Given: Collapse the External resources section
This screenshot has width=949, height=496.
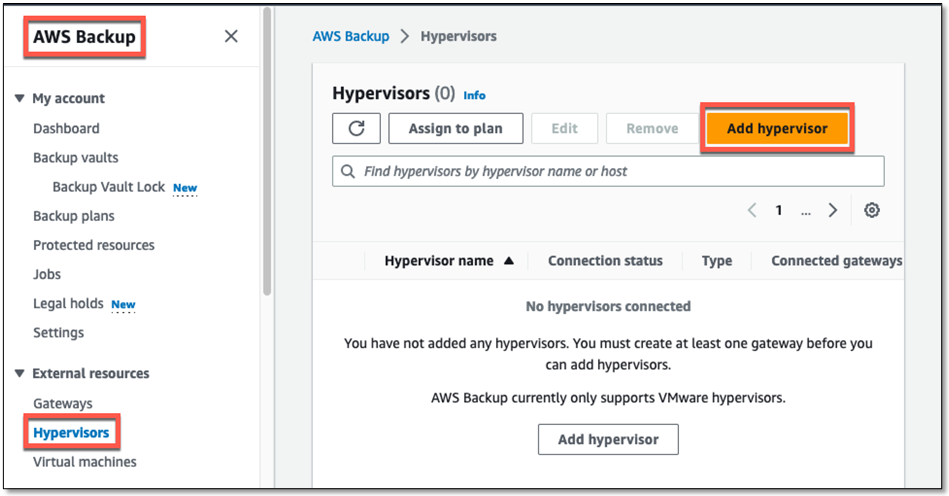Looking at the screenshot, I should click(x=19, y=373).
